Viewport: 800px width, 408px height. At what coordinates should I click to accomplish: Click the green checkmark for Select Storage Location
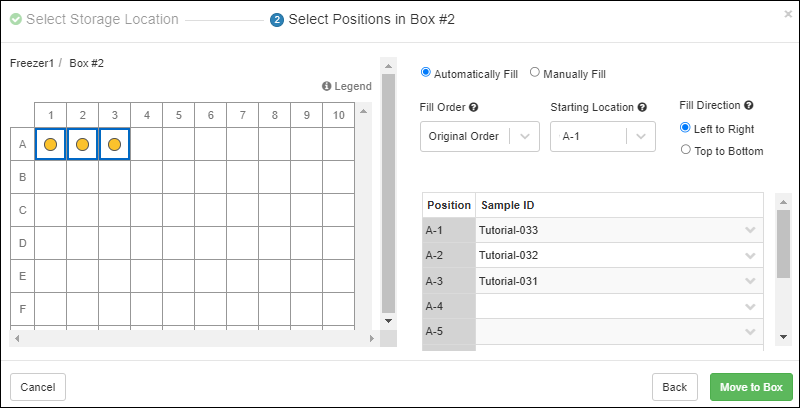coord(16,19)
